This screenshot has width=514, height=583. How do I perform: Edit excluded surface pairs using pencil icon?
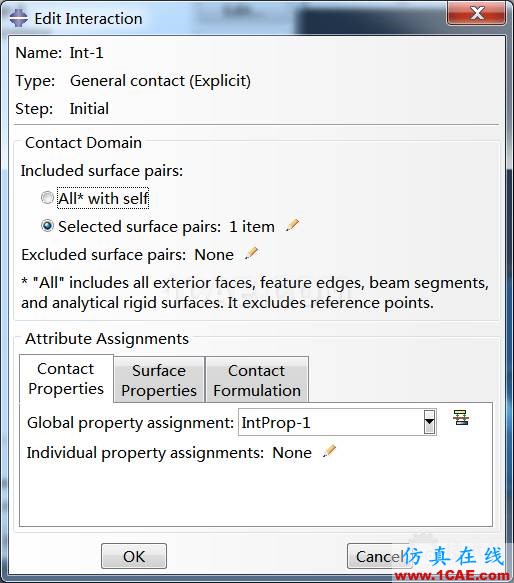(251, 254)
